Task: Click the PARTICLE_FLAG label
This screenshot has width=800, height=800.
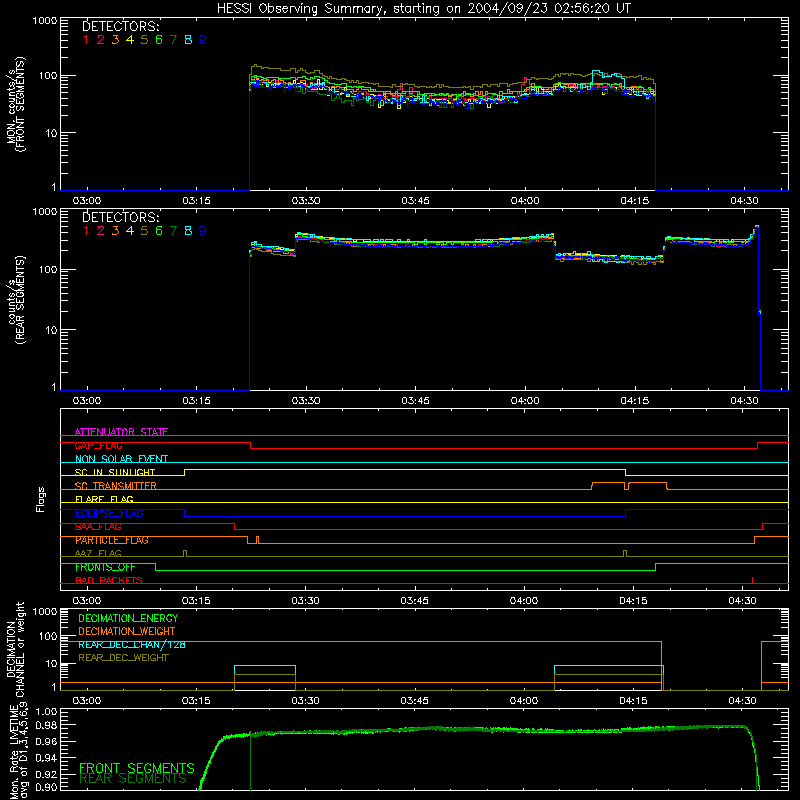Action: (x=112, y=540)
